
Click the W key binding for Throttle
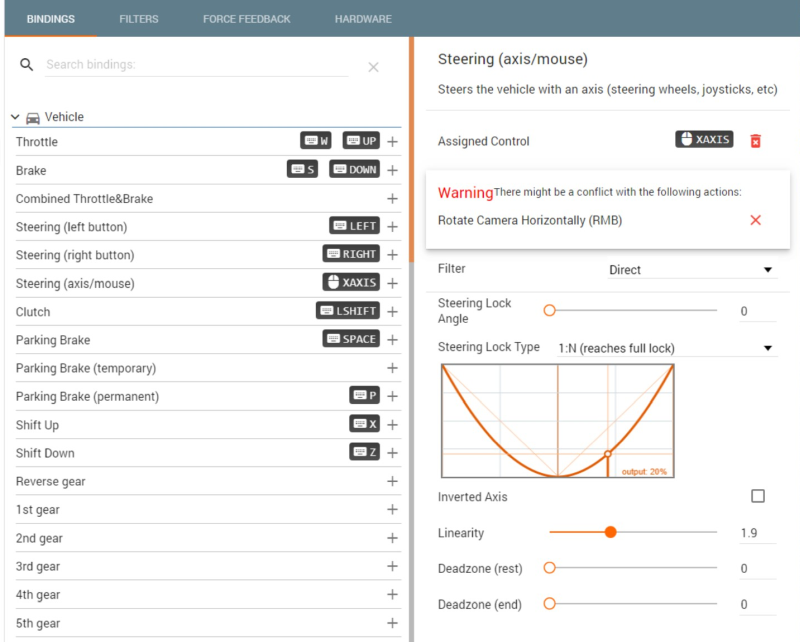click(316, 141)
